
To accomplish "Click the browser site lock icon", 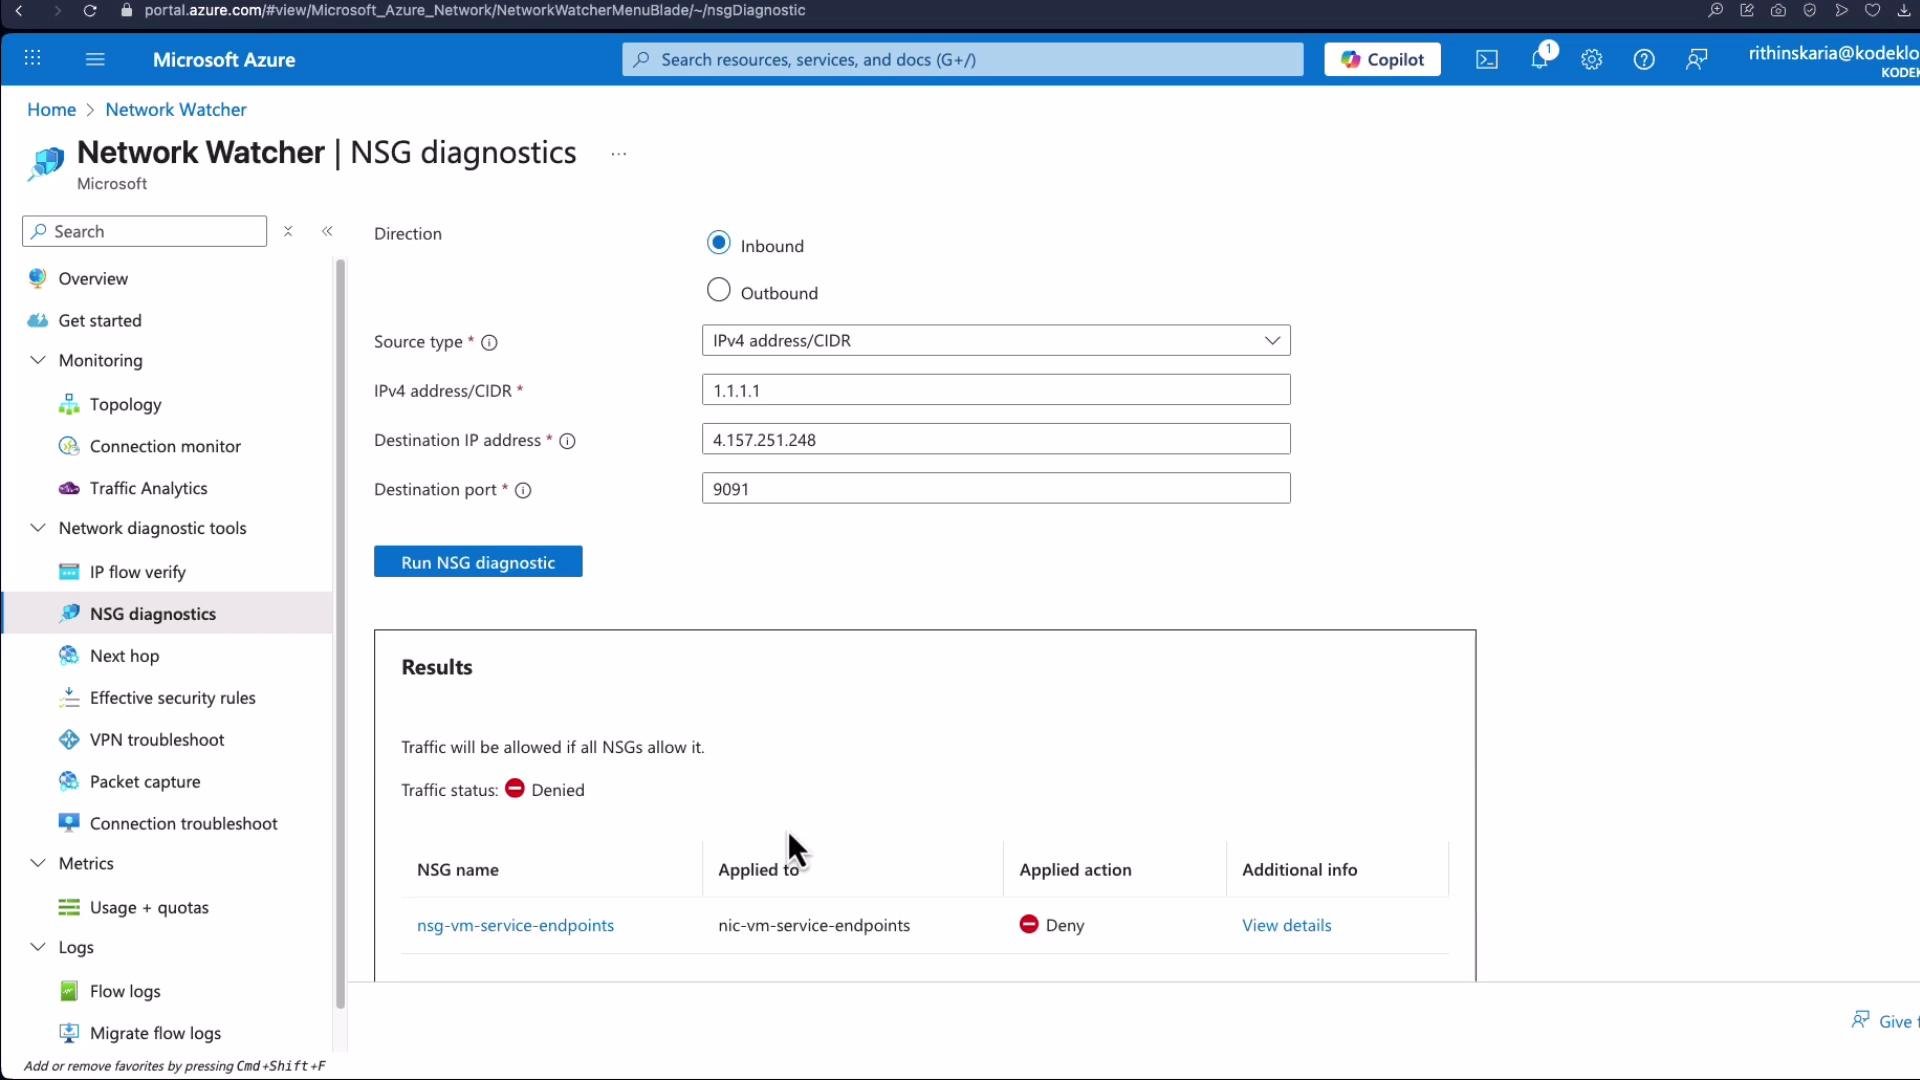I will (x=126, y=10).
